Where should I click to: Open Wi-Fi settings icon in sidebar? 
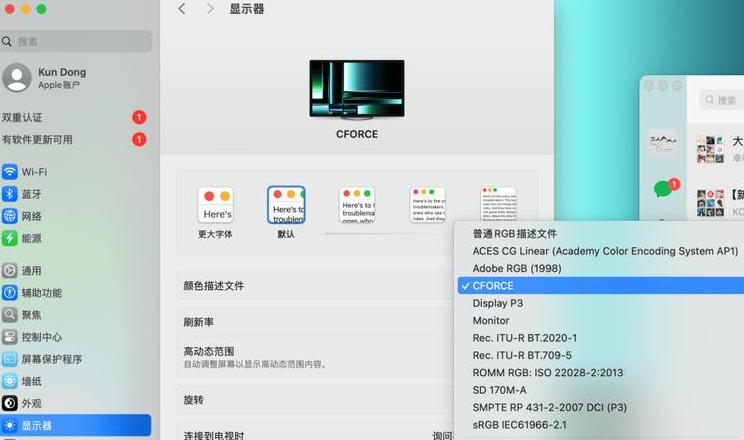10,172
